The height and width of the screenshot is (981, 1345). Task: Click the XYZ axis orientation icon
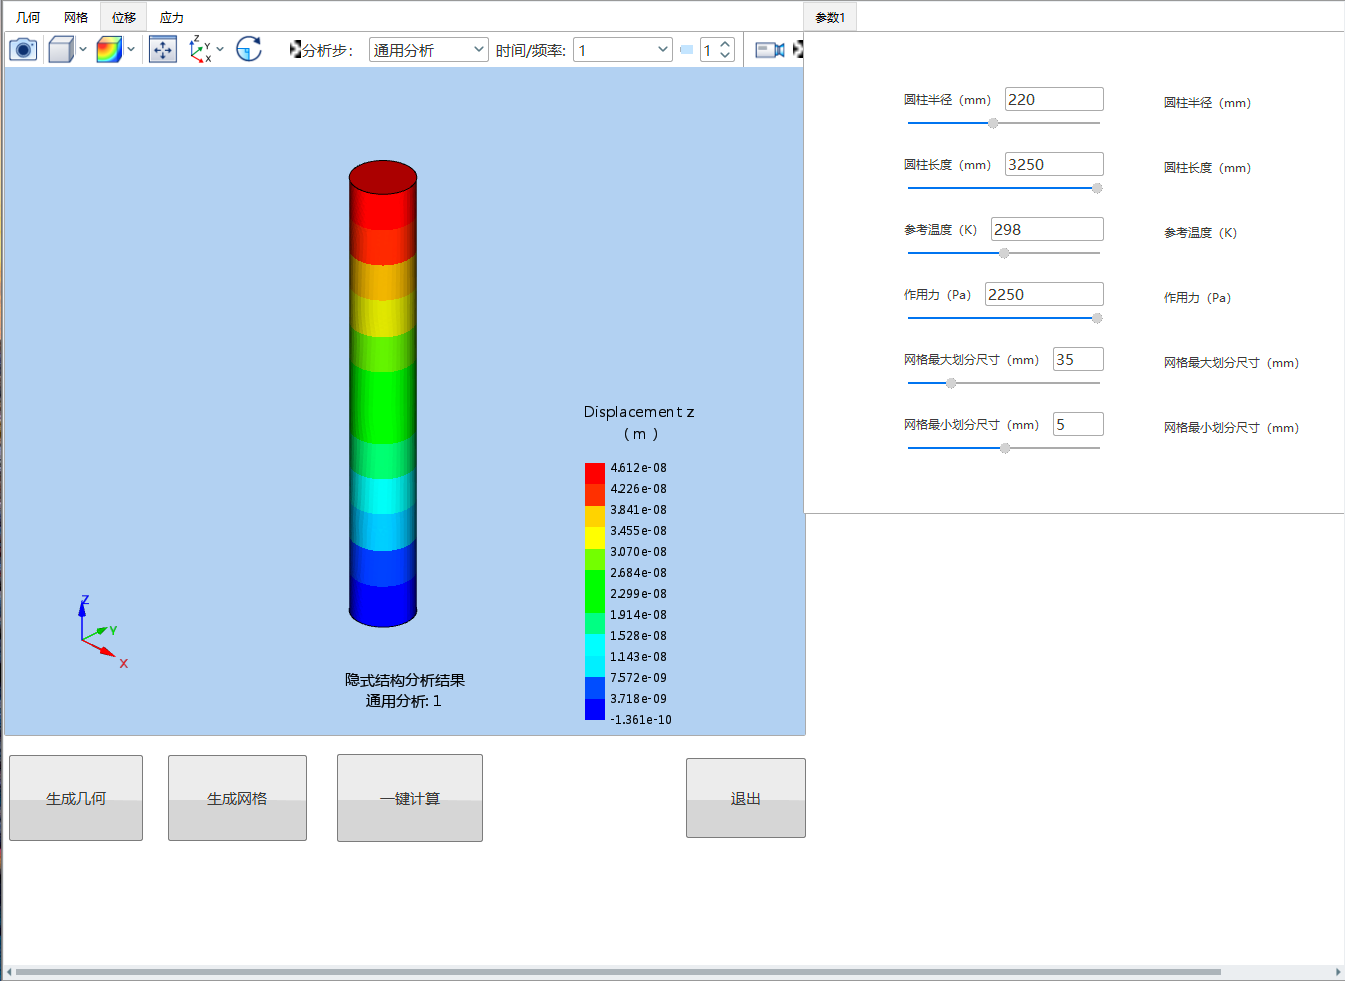point(200,49)
